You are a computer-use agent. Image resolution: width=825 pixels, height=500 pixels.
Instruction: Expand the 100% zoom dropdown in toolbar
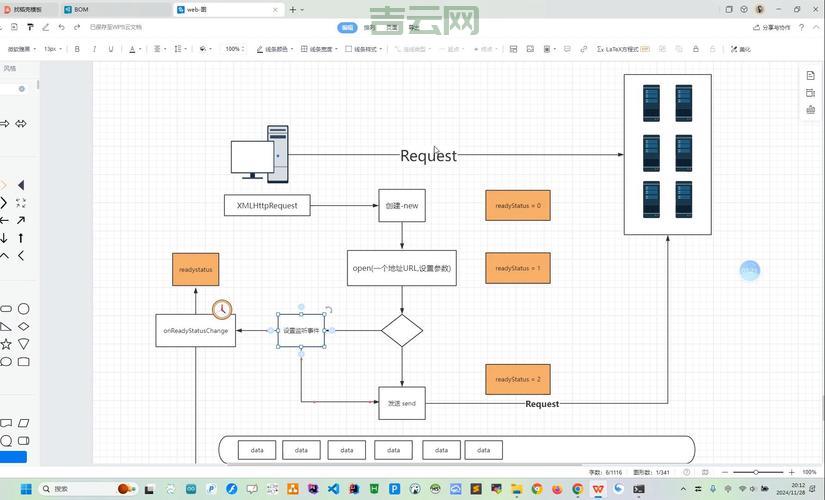(x=235, y=48)
